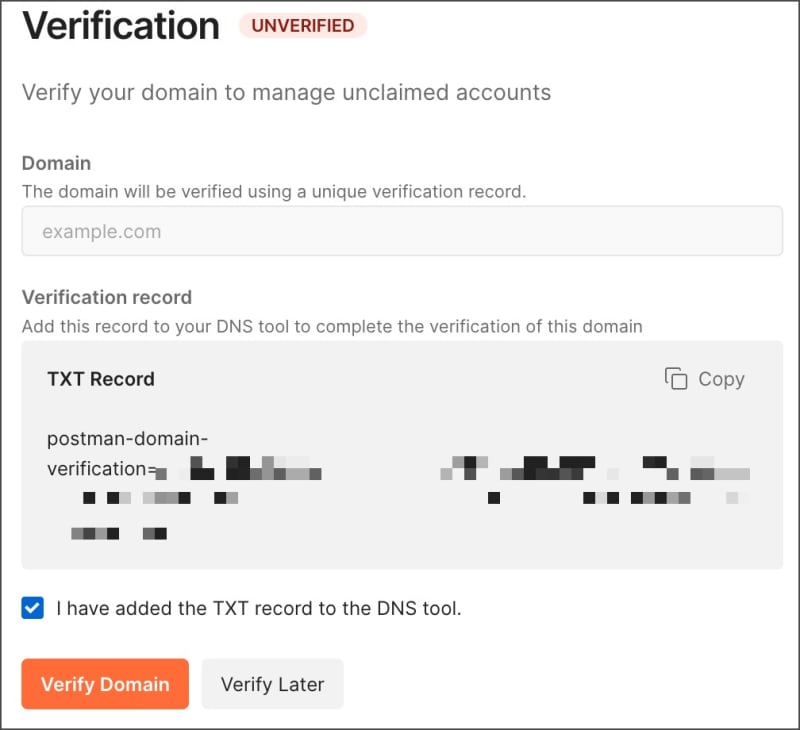The image size is (800, 730).
Task: Click the Verification page heading
Action: 119,26
